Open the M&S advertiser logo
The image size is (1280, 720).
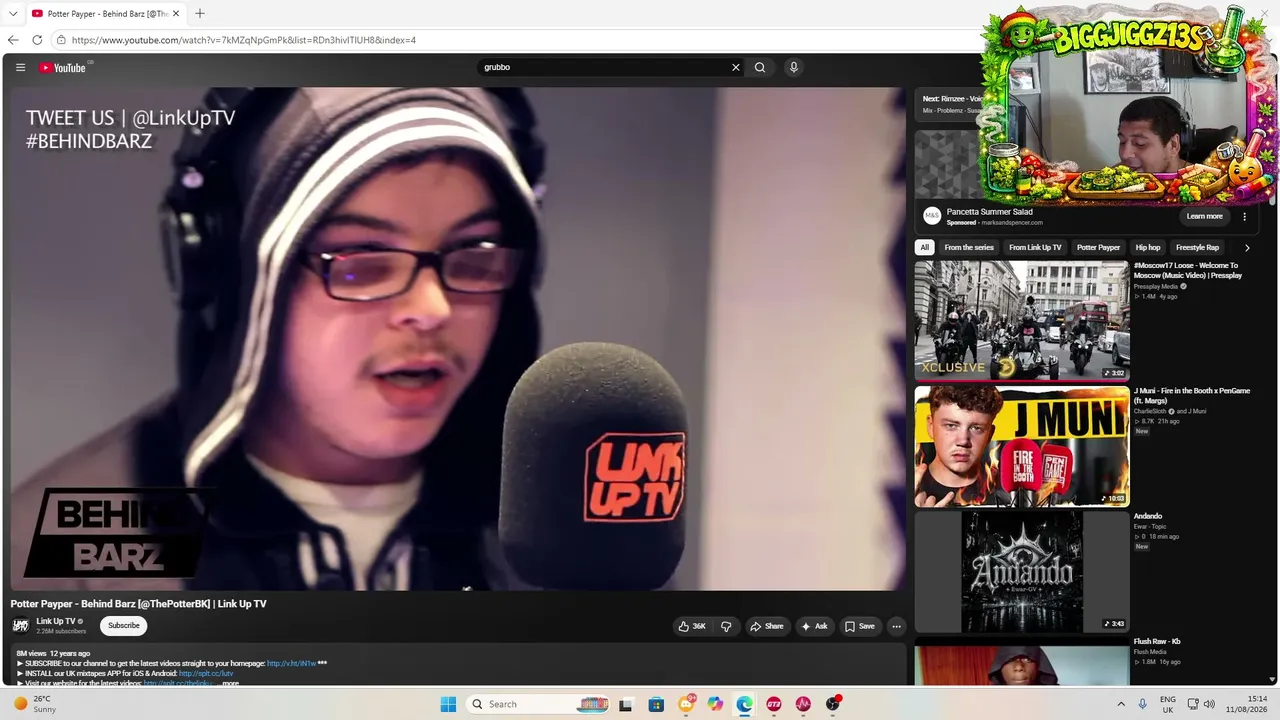[932, 216]
